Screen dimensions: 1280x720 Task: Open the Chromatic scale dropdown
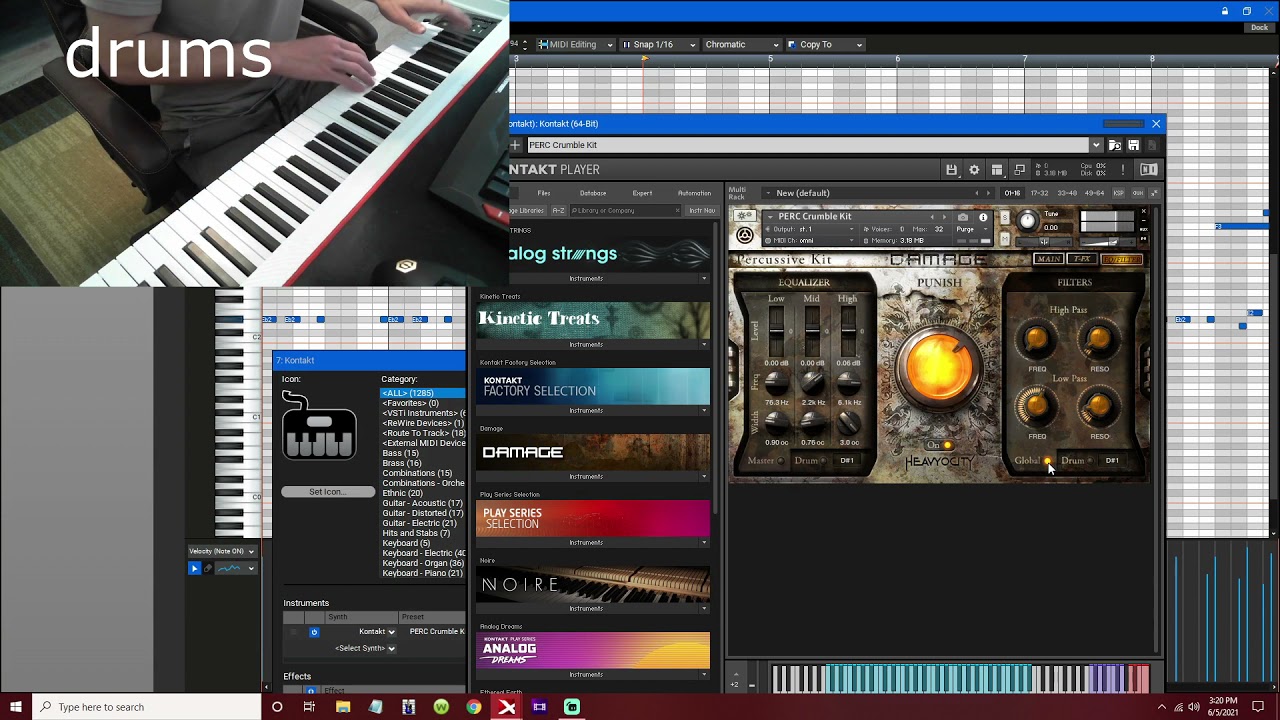coord(741,45)
